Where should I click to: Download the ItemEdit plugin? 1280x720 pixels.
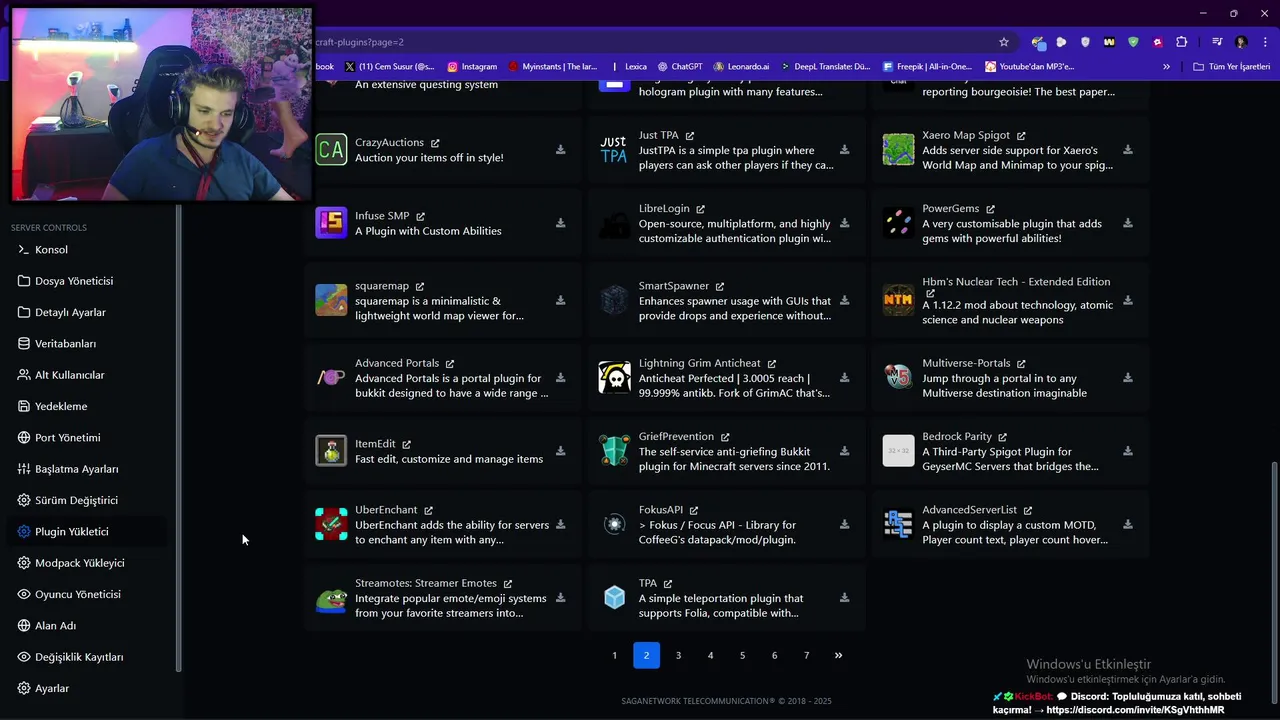(x=560, y=451)
